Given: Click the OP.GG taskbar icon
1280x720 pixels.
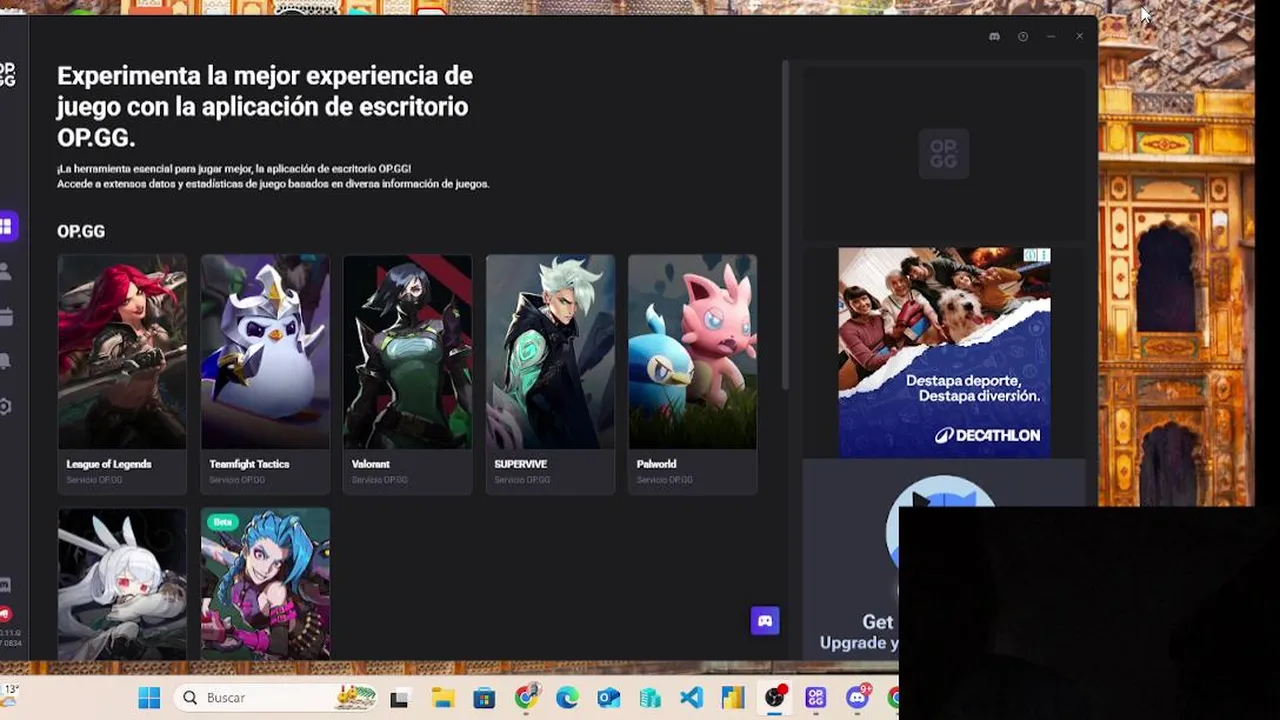Looking at the screenshot, I should coord(816,698).
